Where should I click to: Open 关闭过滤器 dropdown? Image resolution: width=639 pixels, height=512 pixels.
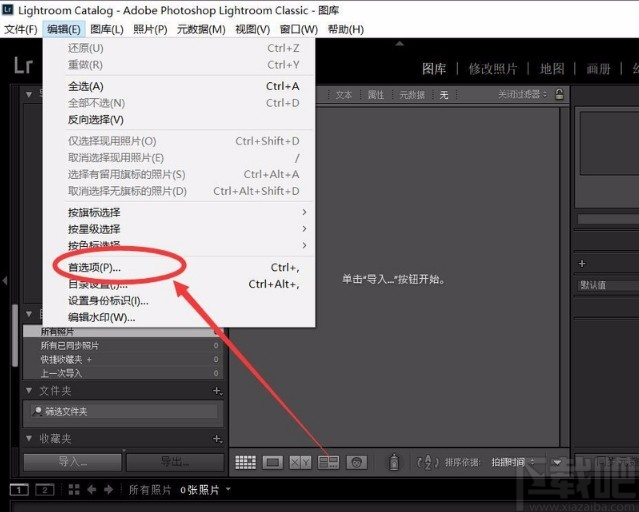point(522,95)
